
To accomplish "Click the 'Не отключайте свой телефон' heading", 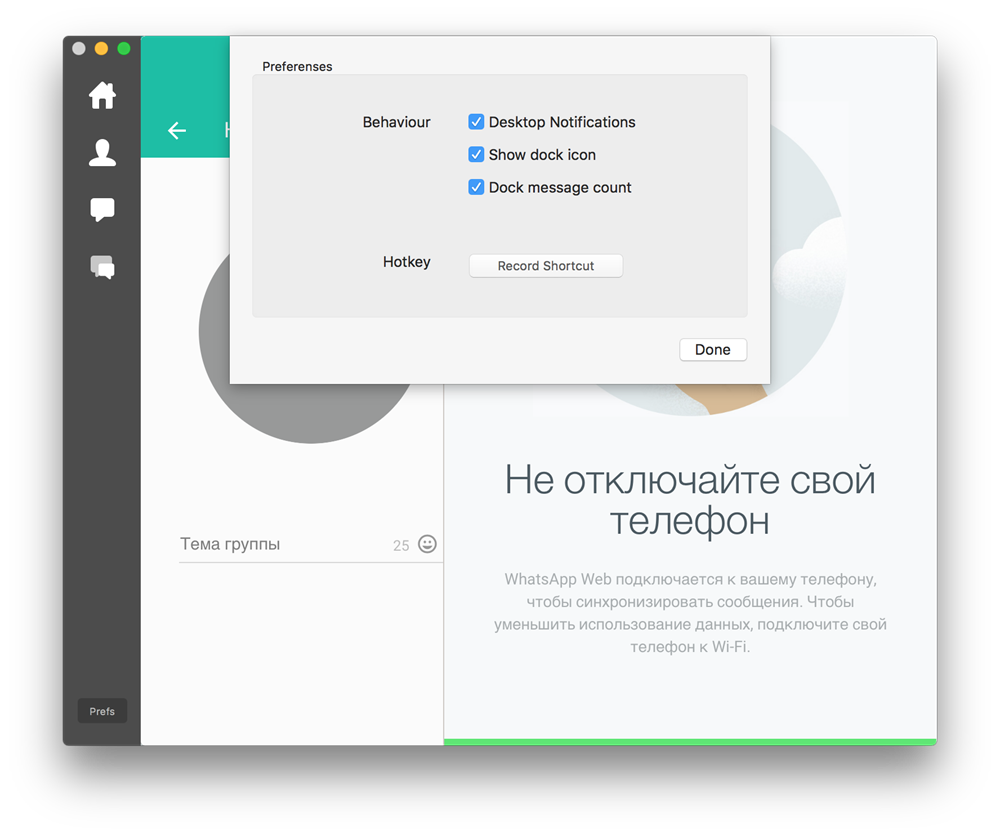I will click(x=690, y=500).
